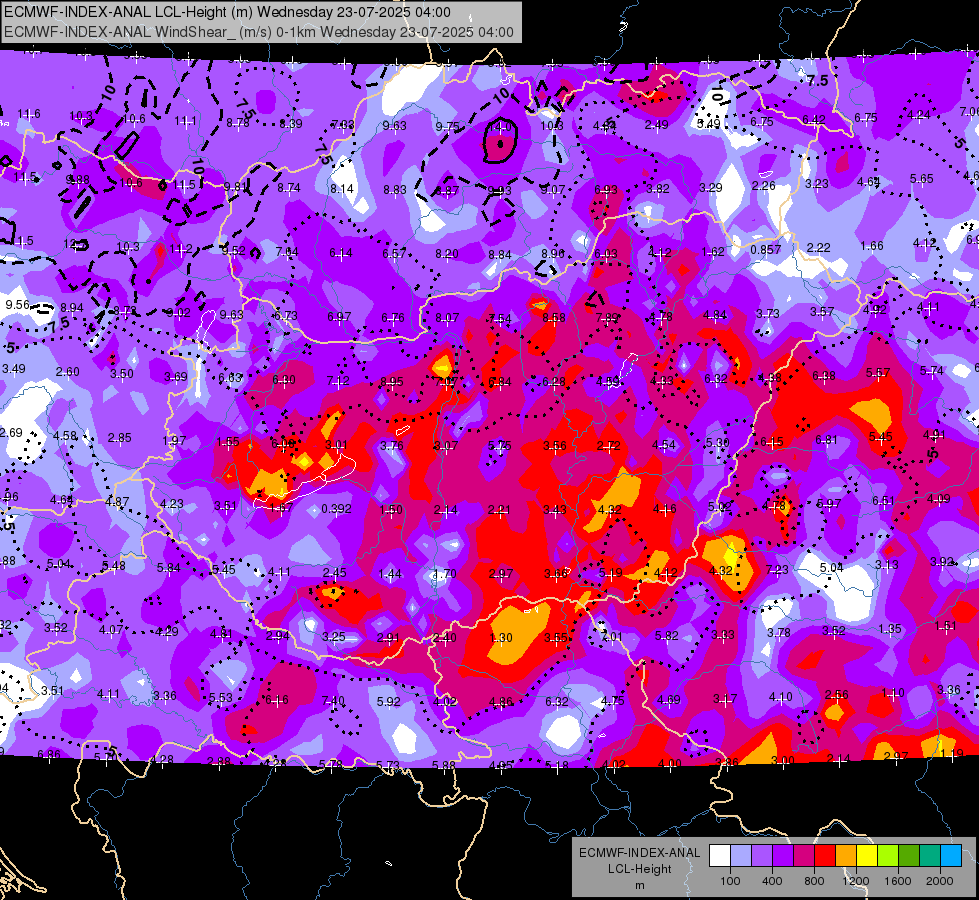Click the wind shear value 1.44
This screenshot has width=979, height=900.
pos(390,573)
